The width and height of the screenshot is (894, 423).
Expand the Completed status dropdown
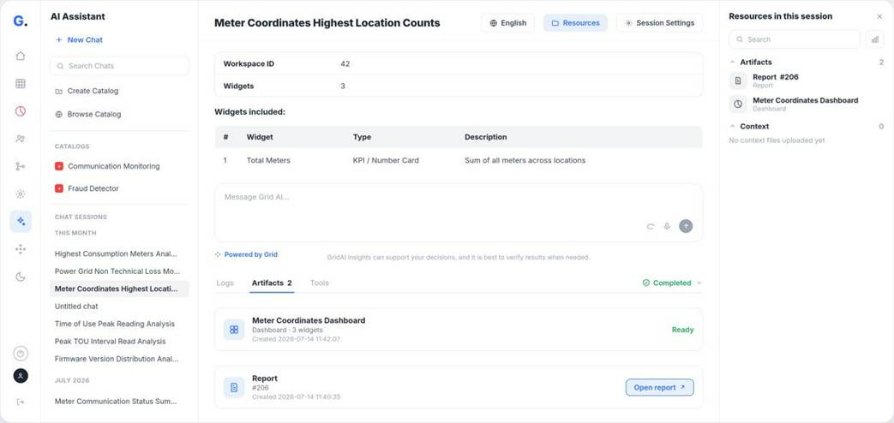click(x=672, y=283)
